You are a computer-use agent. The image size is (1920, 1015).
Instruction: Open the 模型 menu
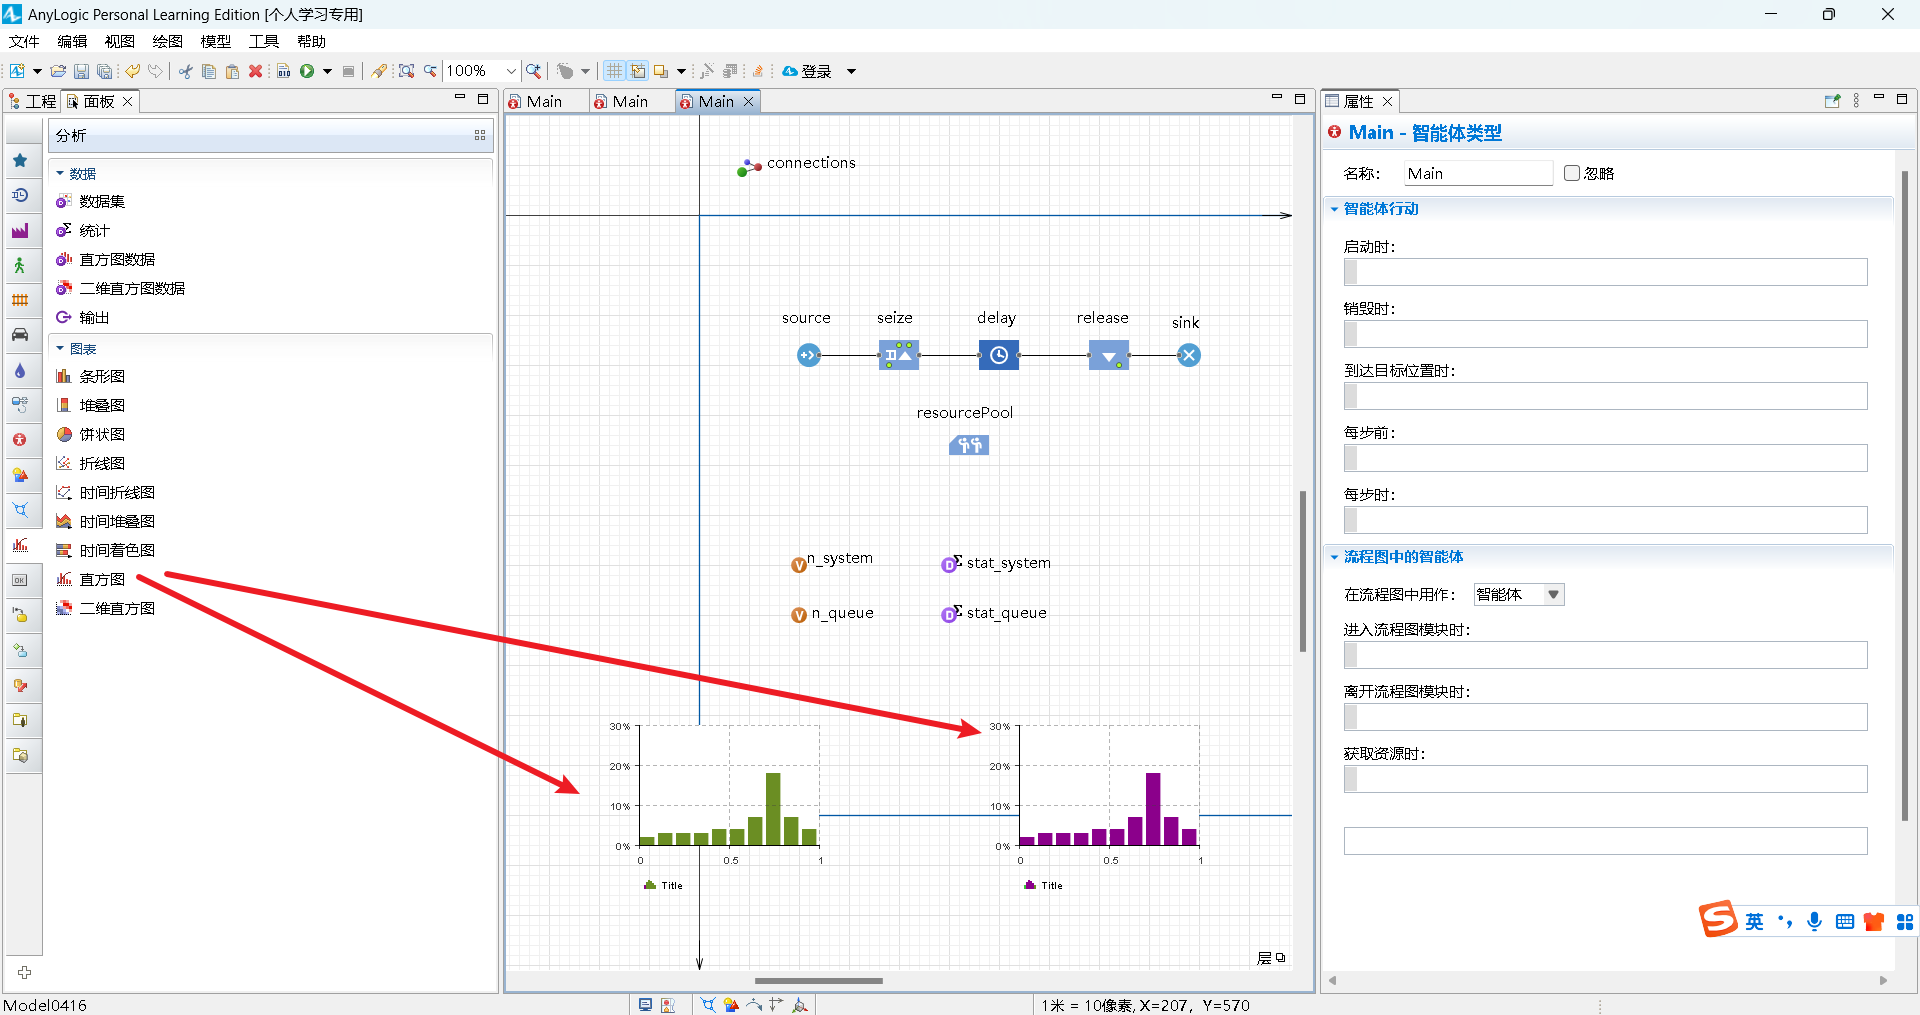[x=216, y=41]
